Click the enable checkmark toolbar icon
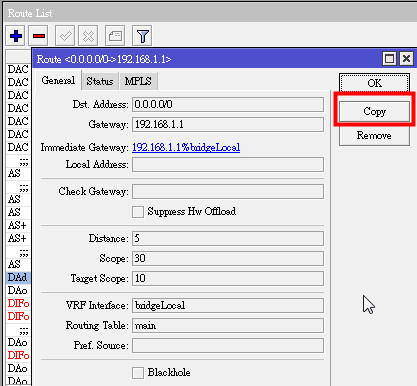The width and height of the screenshot is (417, 386). tap(65, 36)
